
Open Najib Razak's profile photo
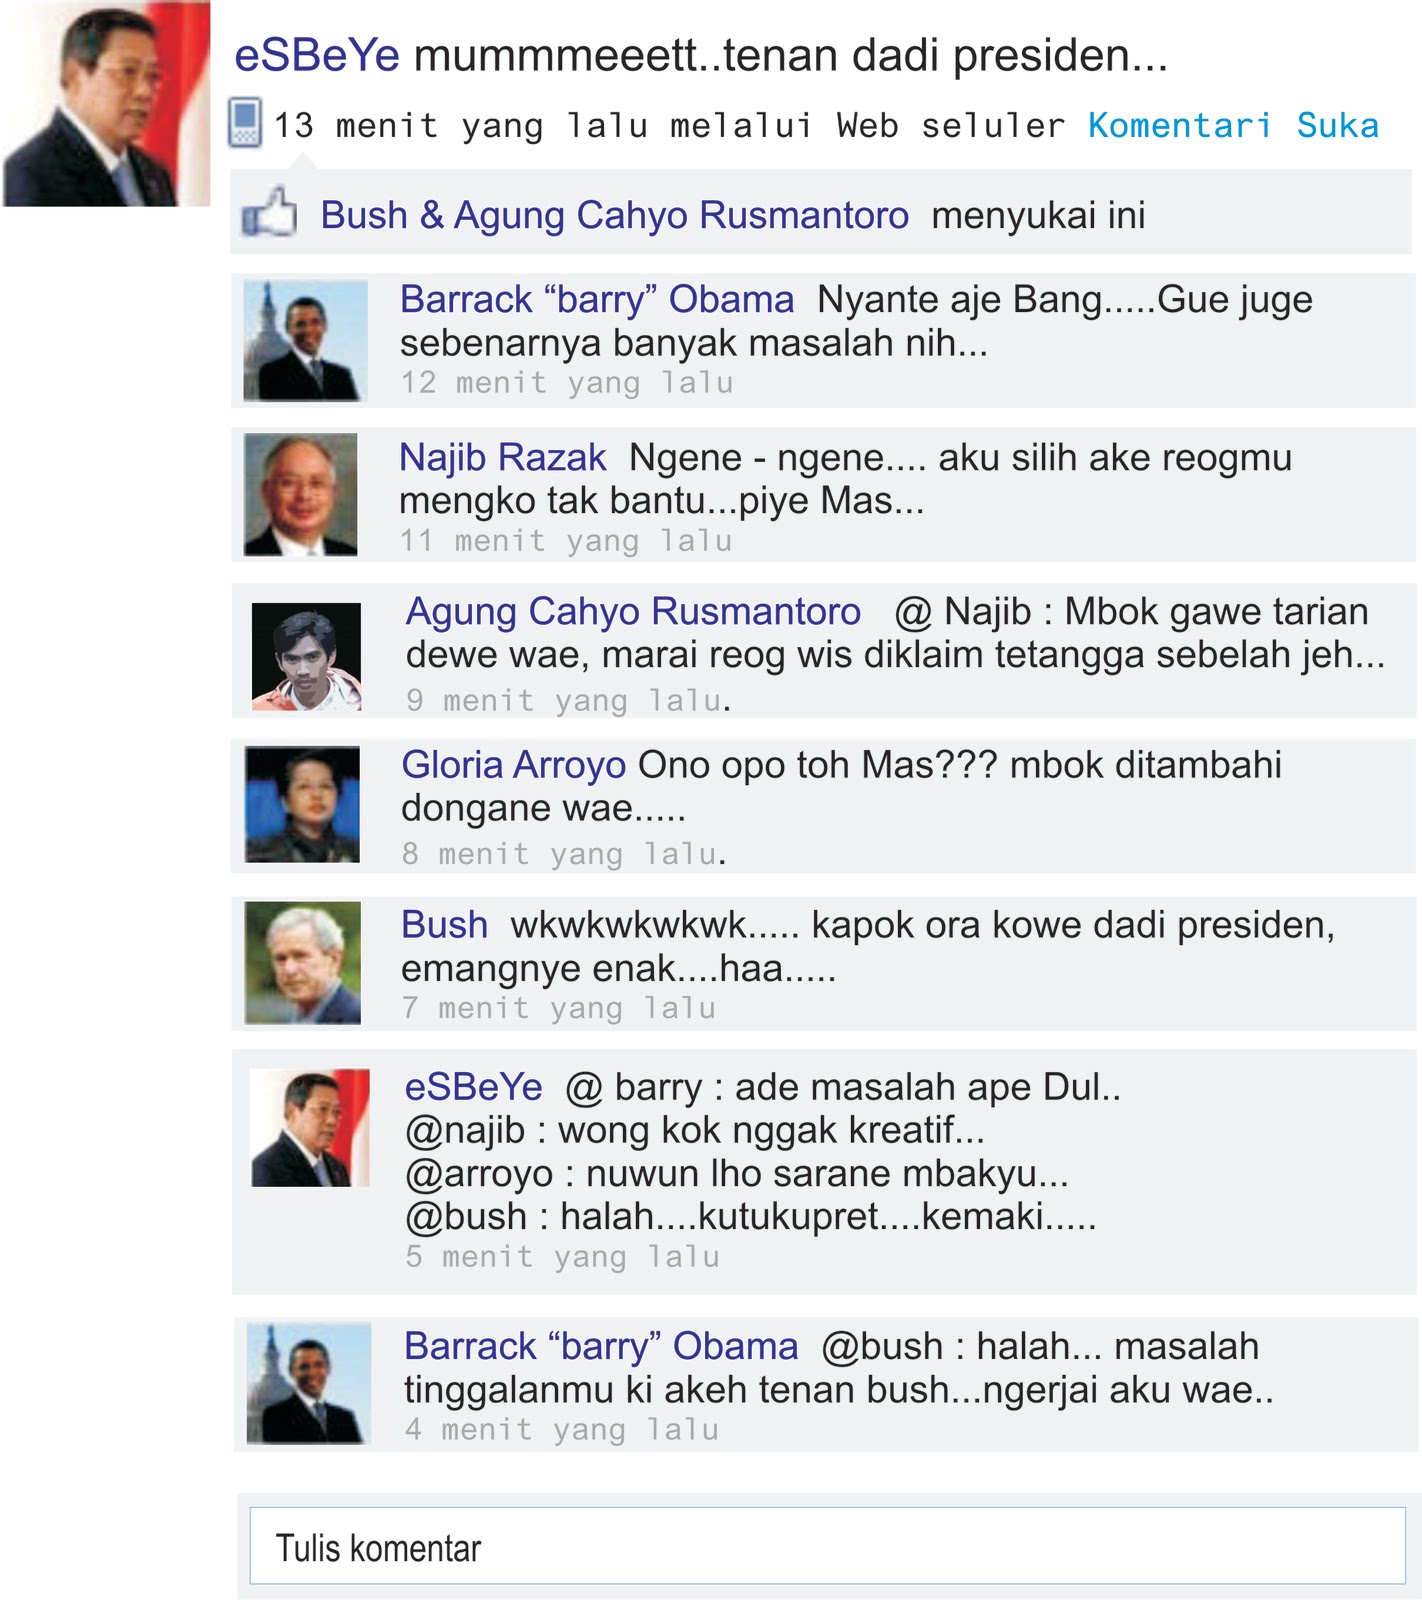[301, 494]
